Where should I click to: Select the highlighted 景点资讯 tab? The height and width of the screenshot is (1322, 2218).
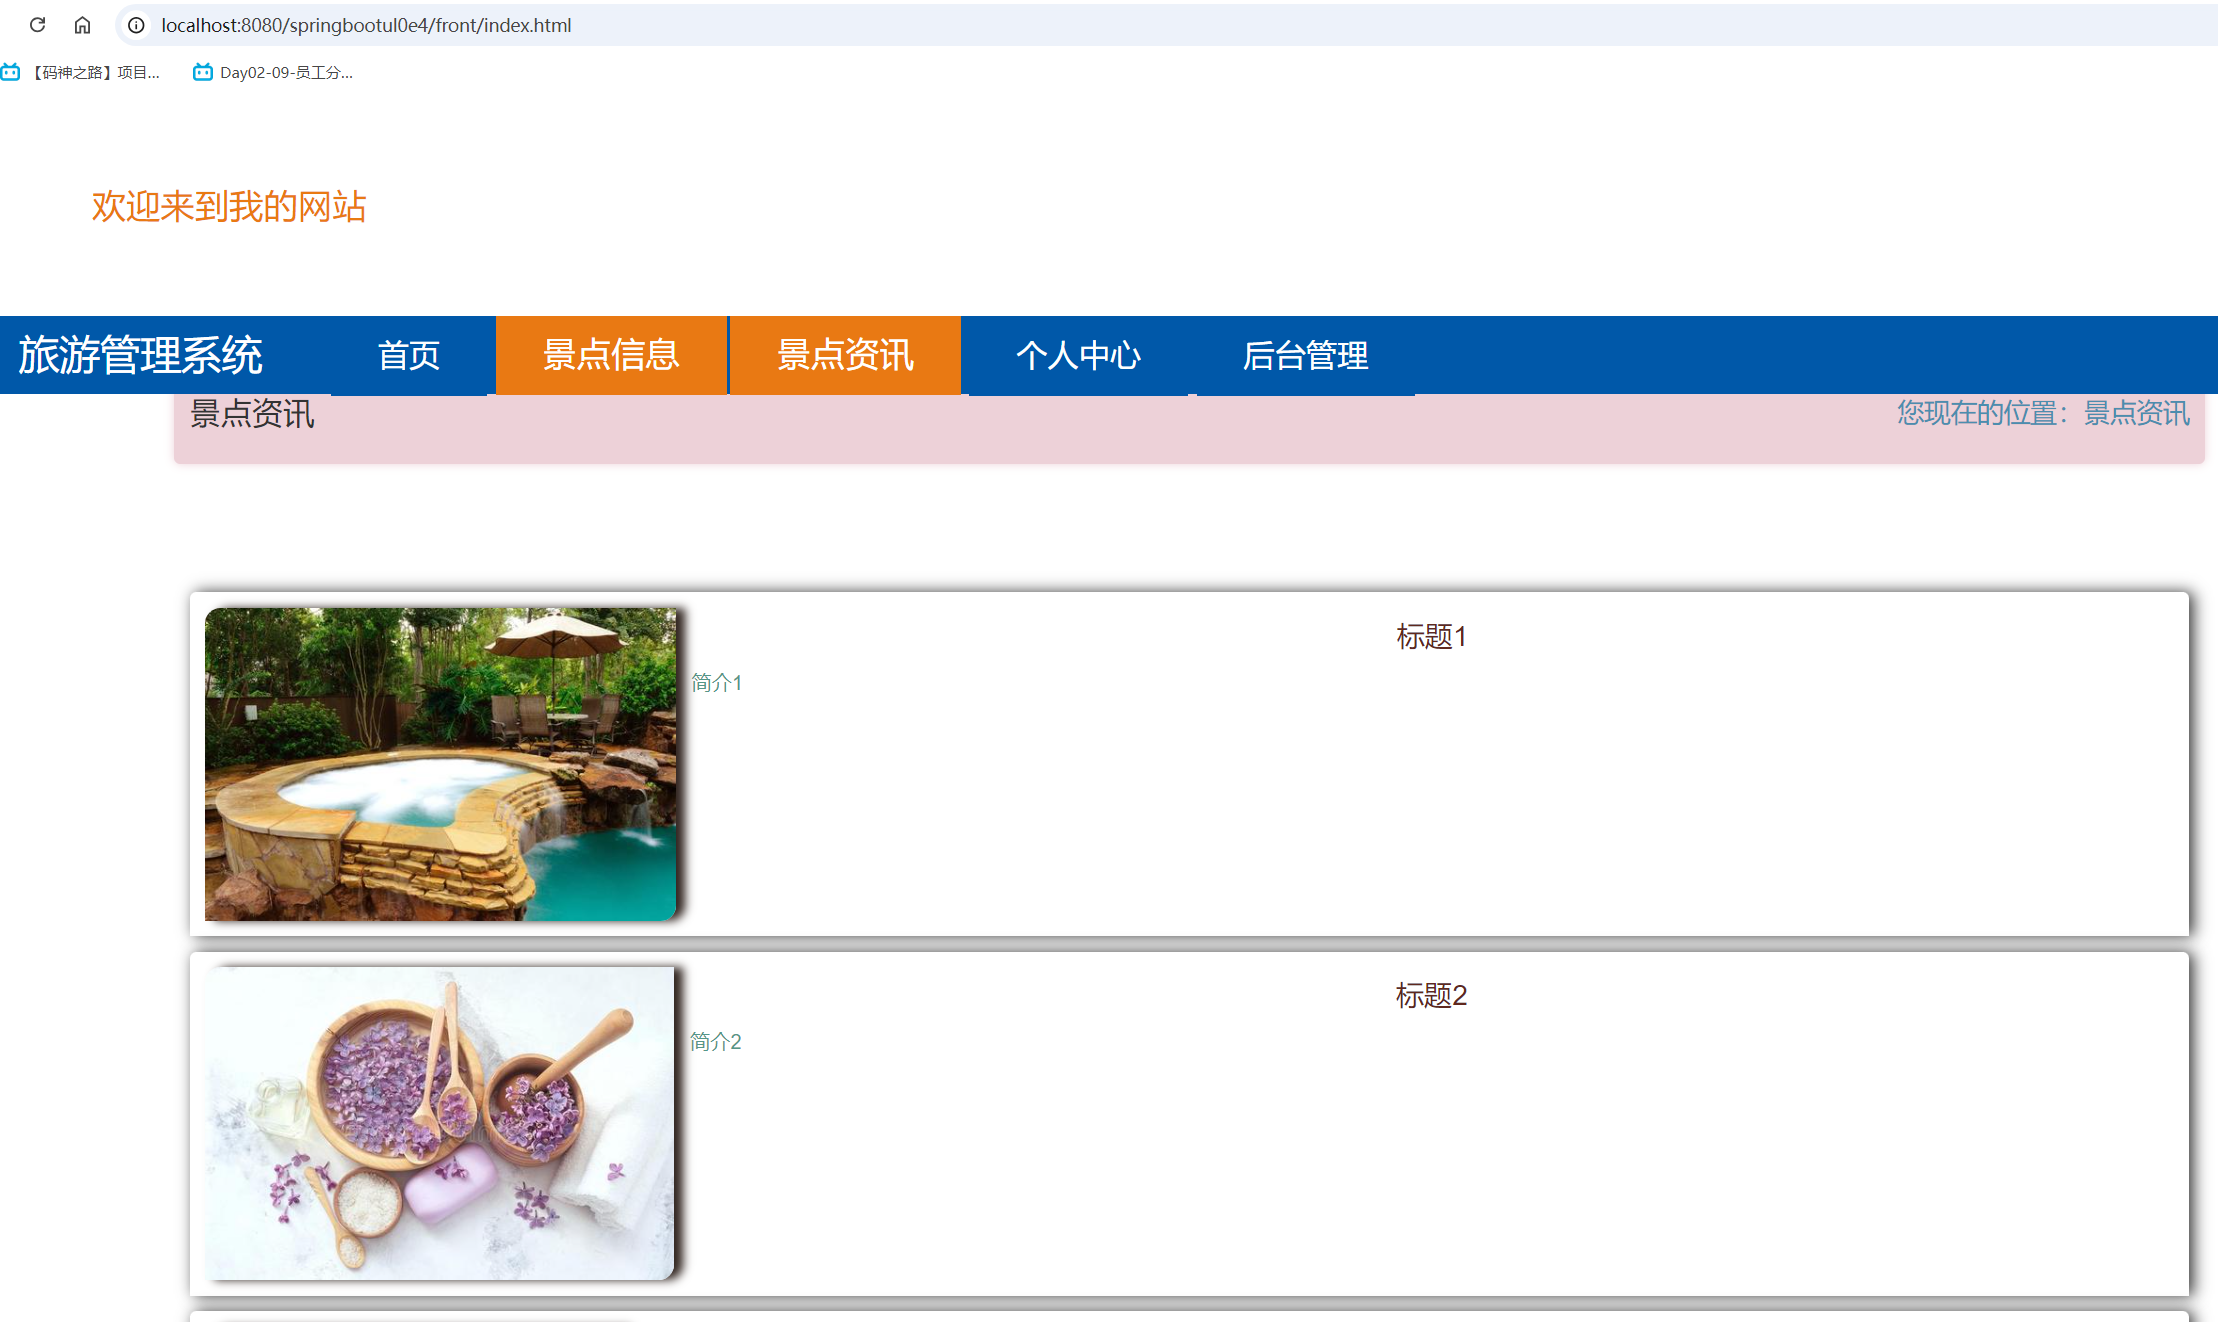(845, 355)
